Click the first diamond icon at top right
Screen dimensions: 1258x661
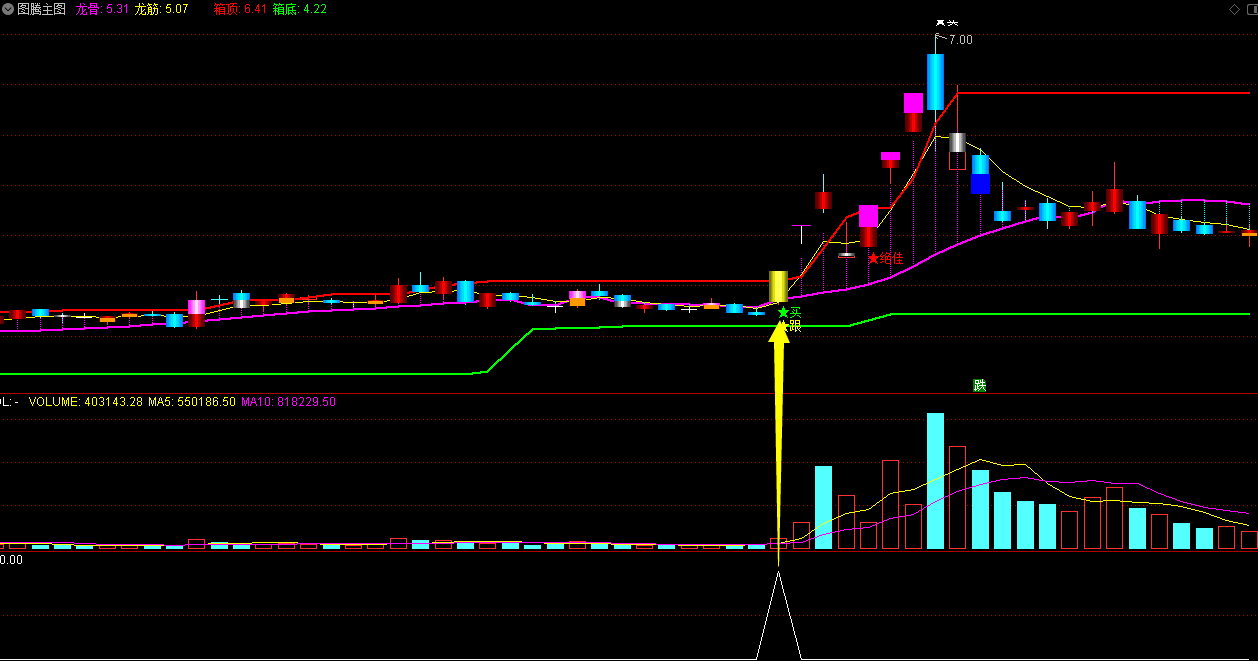tap(1234, 9)
